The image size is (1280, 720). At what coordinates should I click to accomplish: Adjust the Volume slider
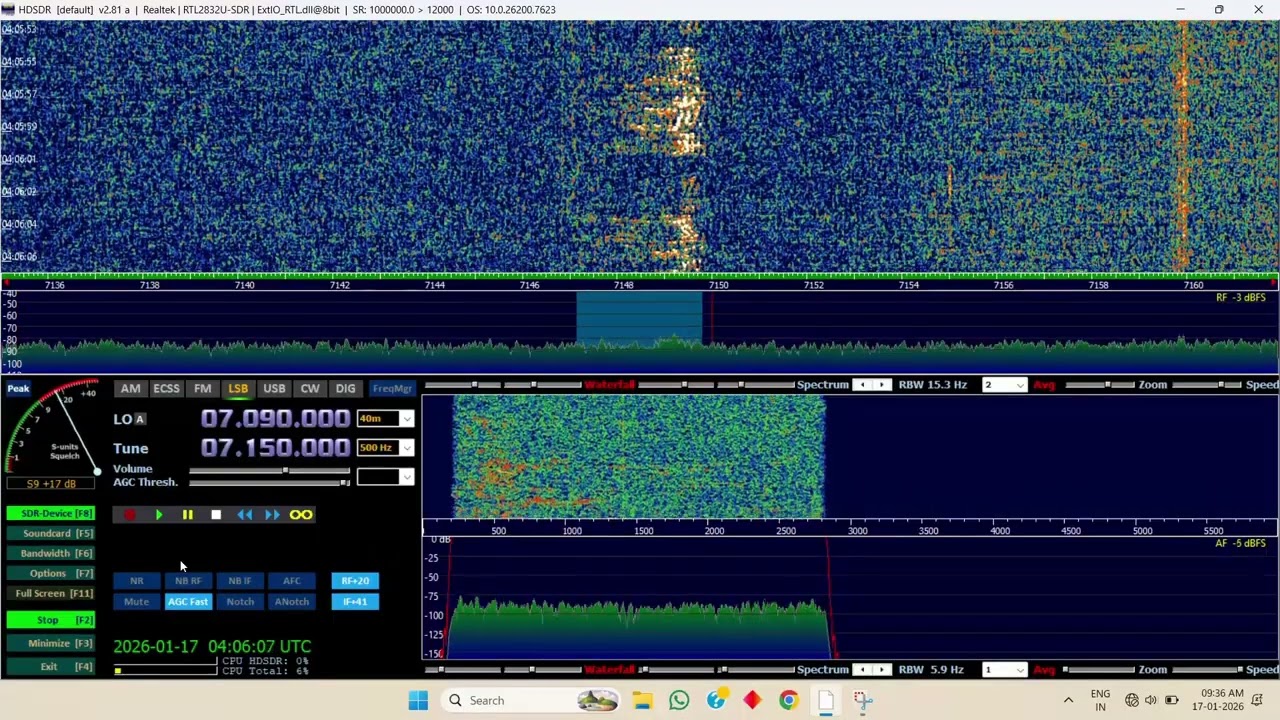(x=270, y=470)
